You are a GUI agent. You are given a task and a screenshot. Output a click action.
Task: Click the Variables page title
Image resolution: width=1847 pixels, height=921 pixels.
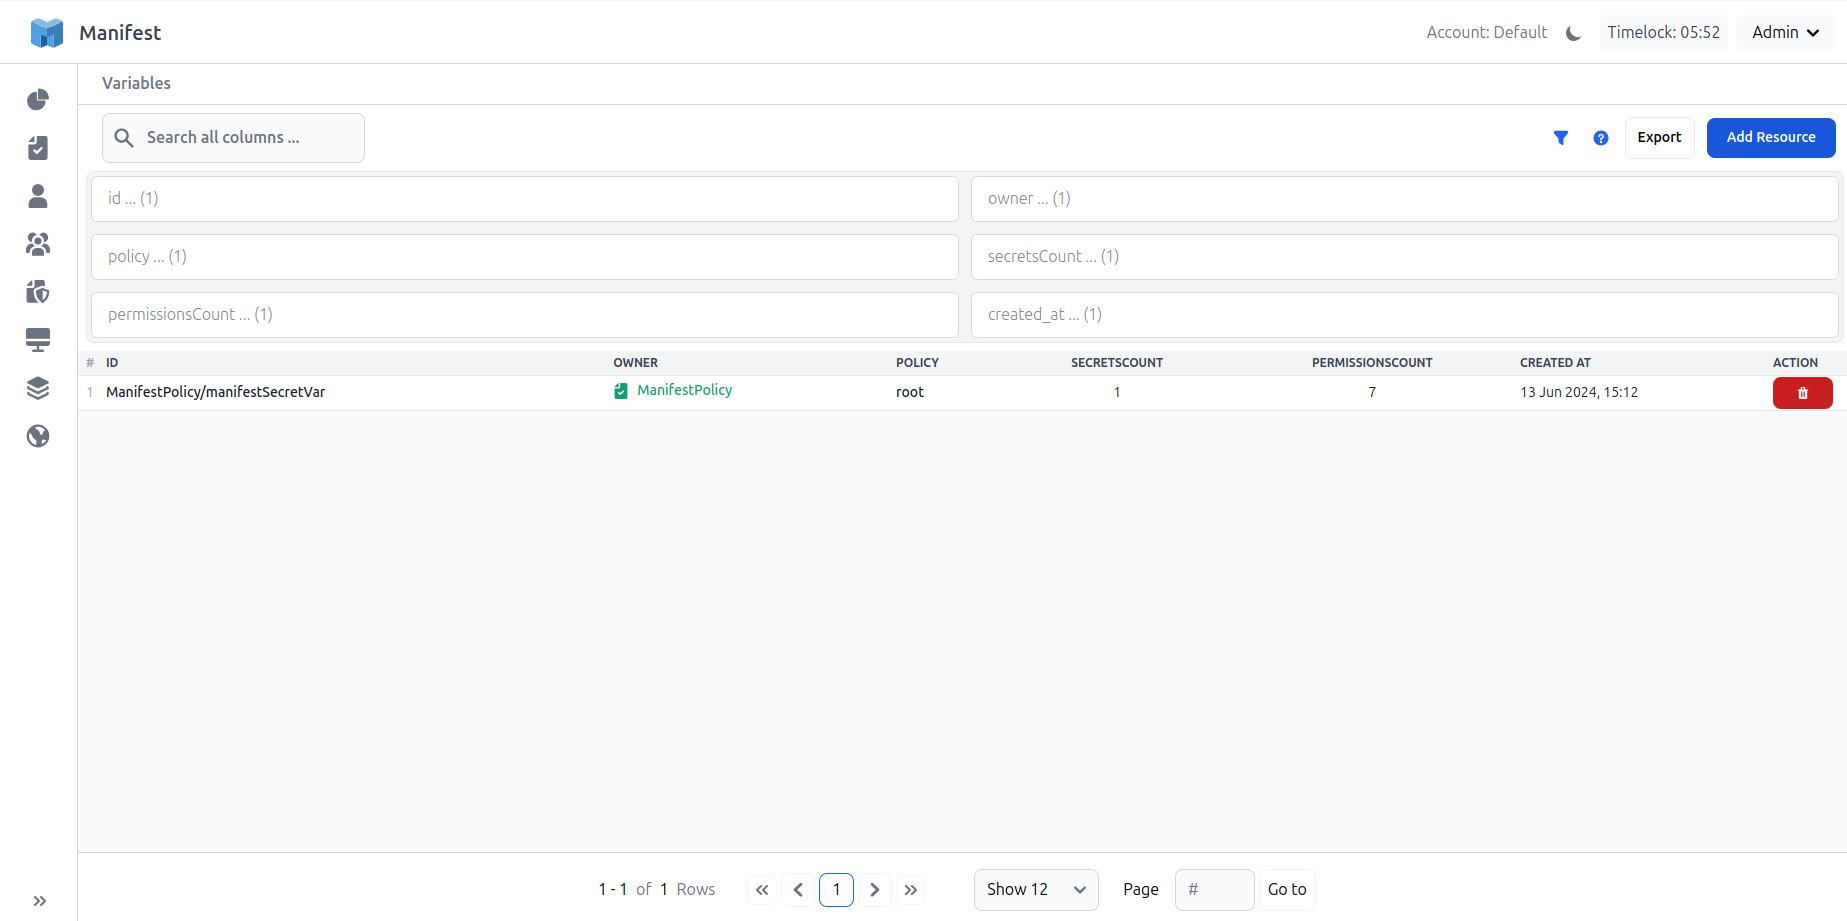coord(136,84)
